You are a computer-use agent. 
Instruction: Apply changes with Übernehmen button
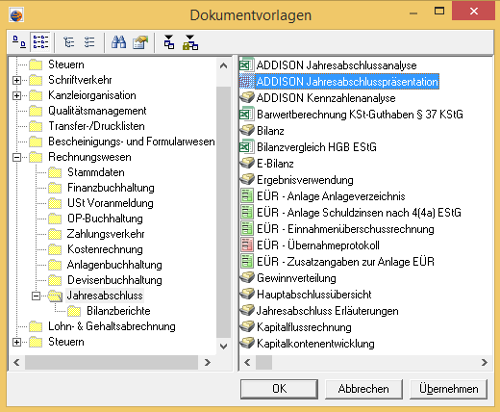[449, 389]
